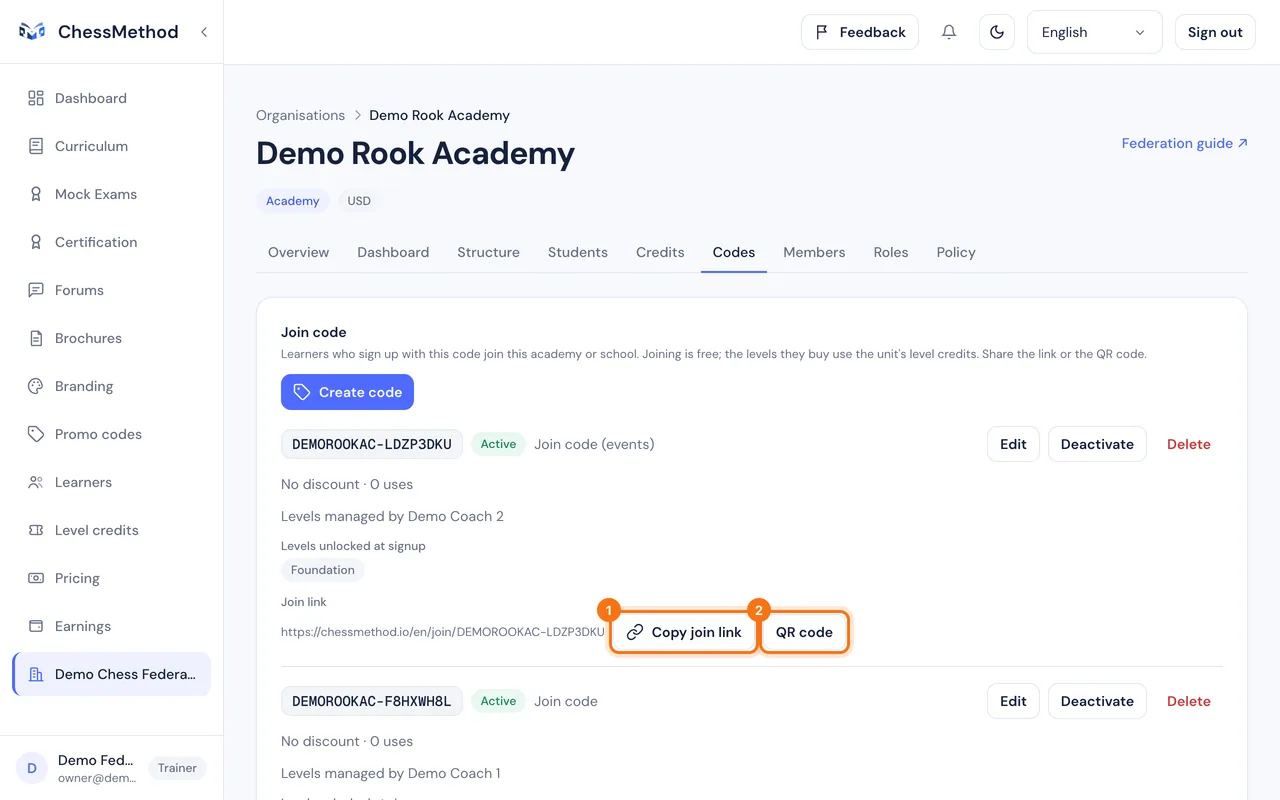Screen dimensions: 1280x800
Task: Open notifications bell
Action: pos(949,32)
